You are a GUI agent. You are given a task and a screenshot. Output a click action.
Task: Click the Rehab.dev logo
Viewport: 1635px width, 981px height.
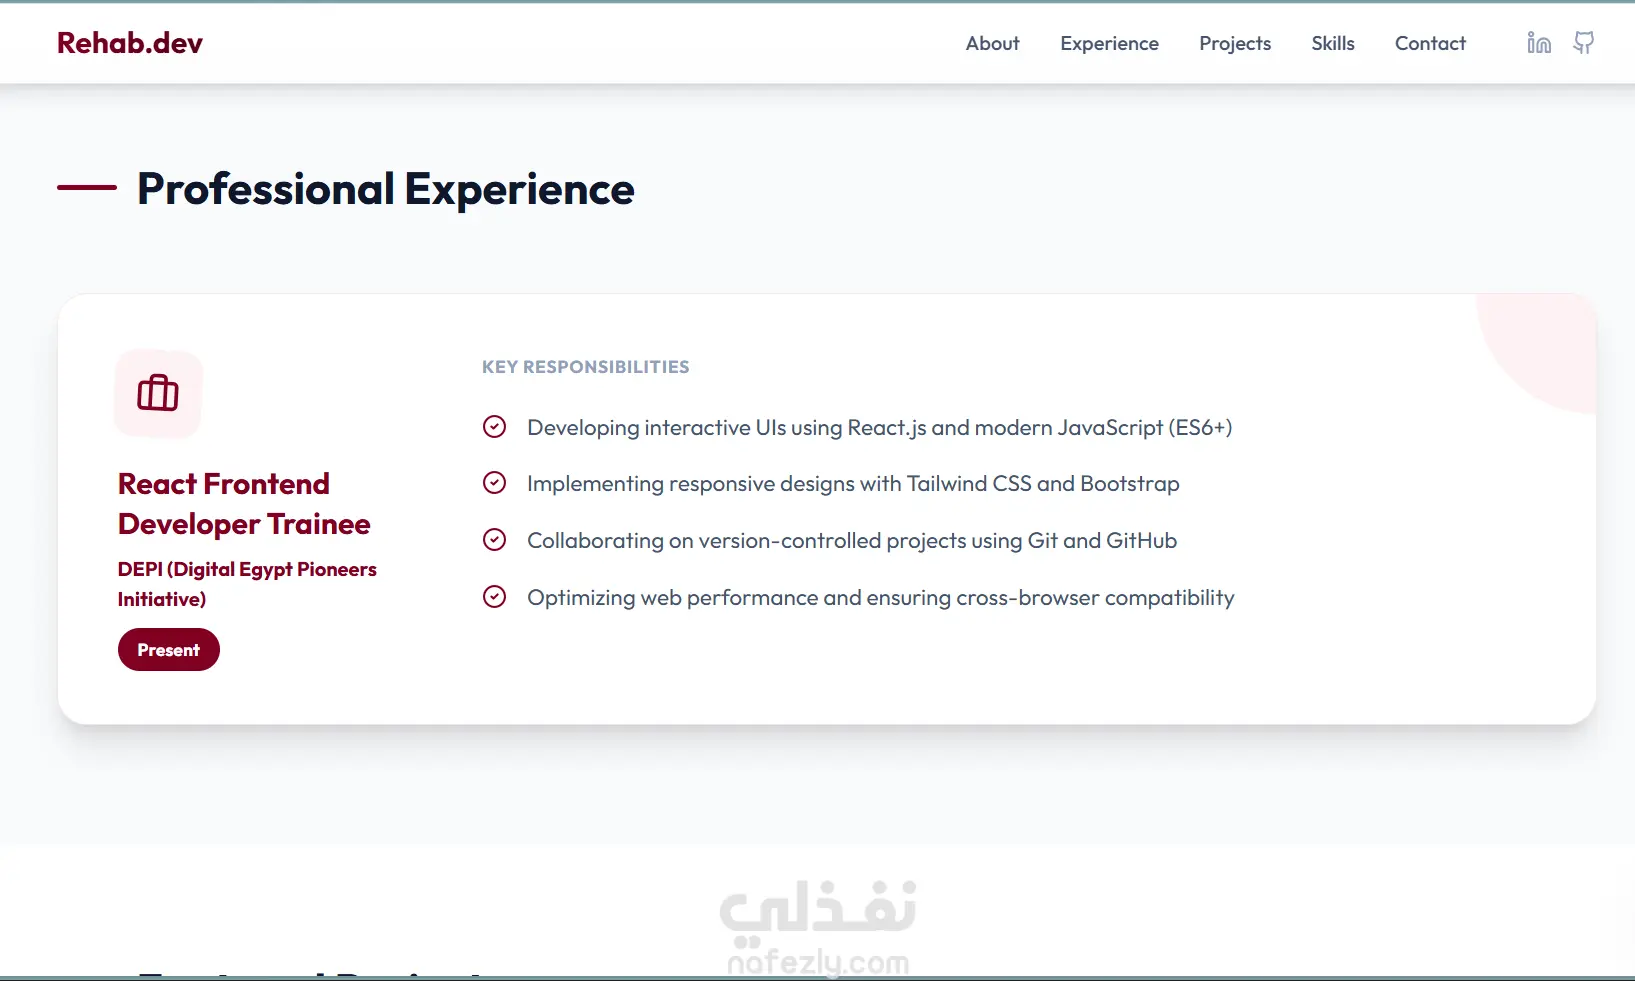click(x=130, y=43)
